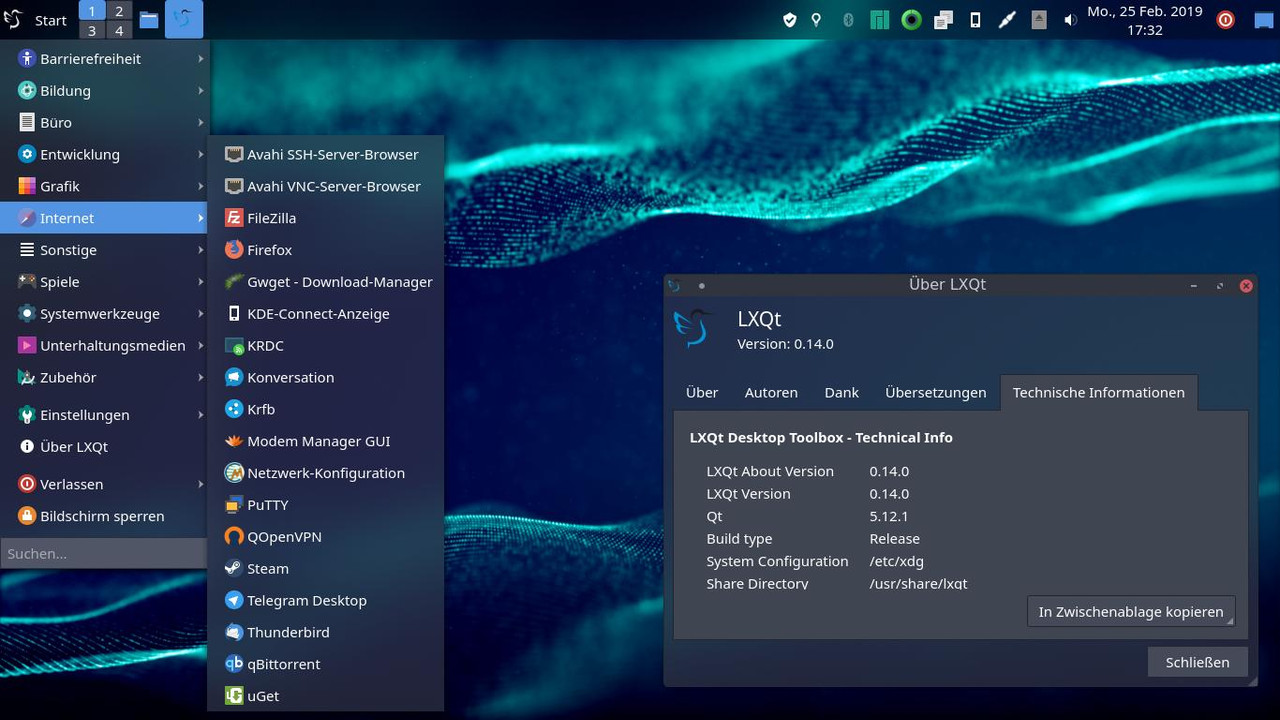Screen dimensions: 1280x720
Task: Open the Verlassen menu entry
Action: pyautogui.click(x=104, y=484)
